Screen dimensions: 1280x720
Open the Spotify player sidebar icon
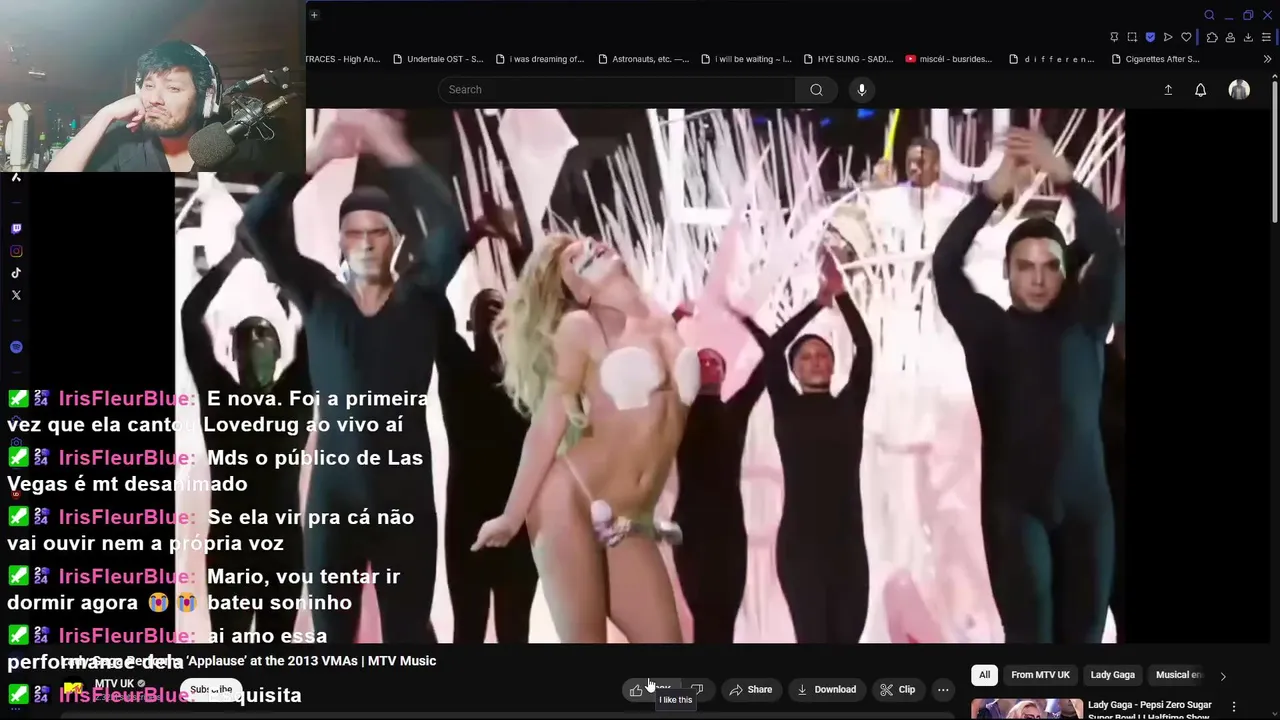click(x=16, y=347)
